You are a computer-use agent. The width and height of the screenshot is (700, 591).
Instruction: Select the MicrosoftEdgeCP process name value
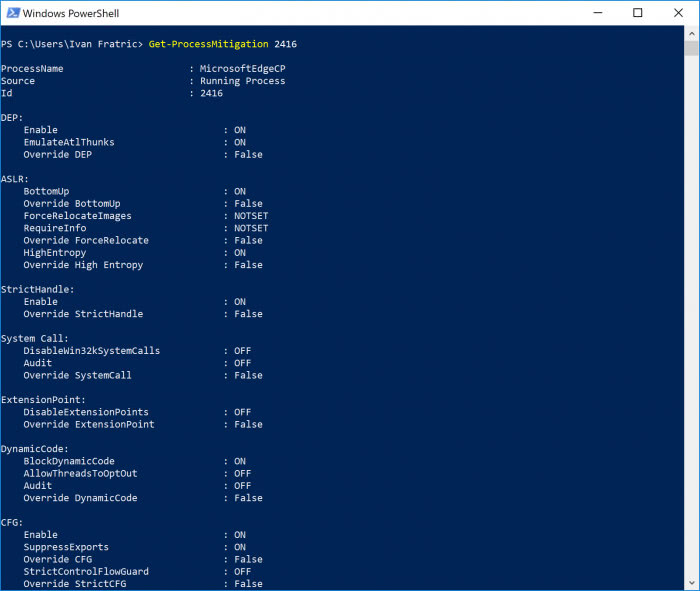235,69
